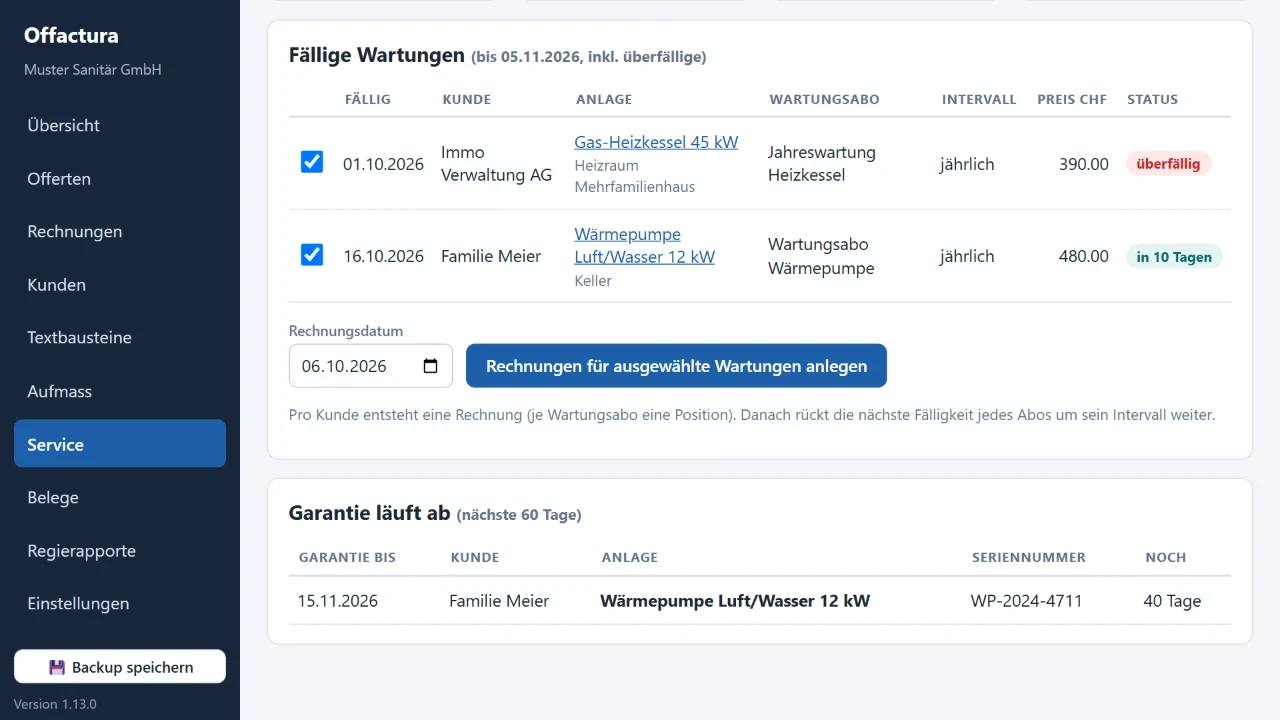Click the PREIS CHF column header
This screenshot has height=720, width=1280.
[x=1073, y=99]
